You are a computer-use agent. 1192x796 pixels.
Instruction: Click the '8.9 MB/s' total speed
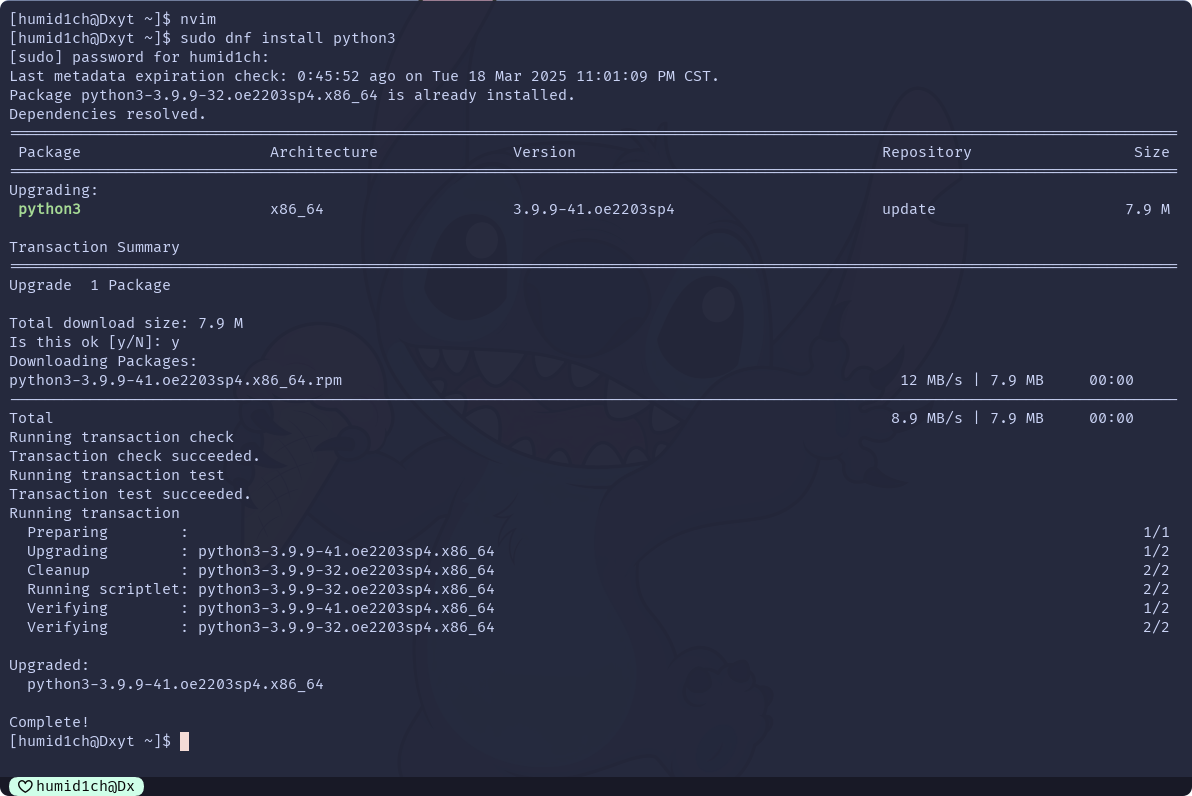tap(927, 418)
